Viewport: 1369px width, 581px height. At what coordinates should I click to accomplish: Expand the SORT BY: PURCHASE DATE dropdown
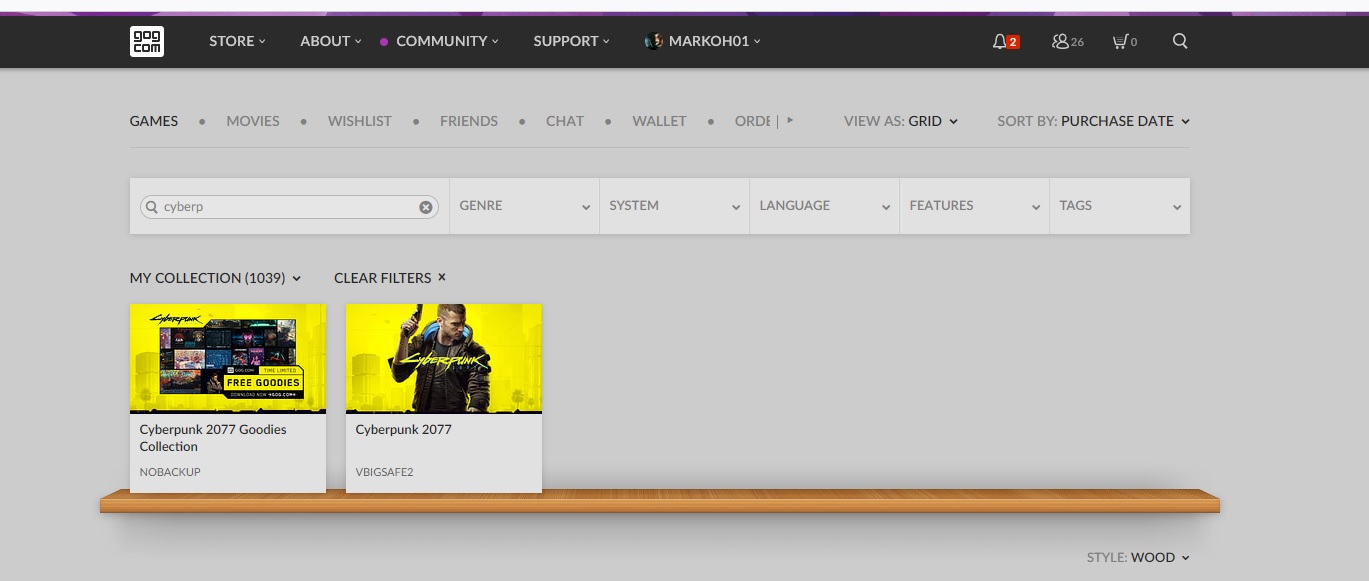coord(1093,121)
